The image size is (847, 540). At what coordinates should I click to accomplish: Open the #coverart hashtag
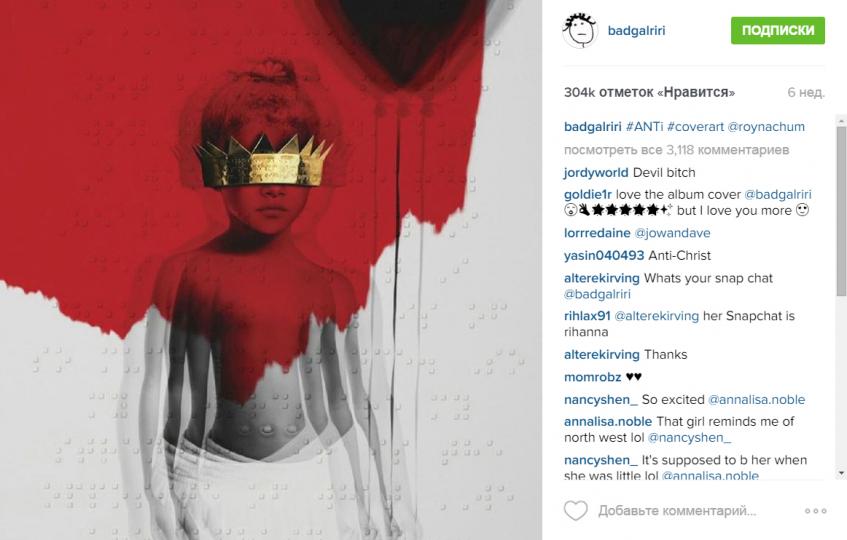(x=695, y=126)
